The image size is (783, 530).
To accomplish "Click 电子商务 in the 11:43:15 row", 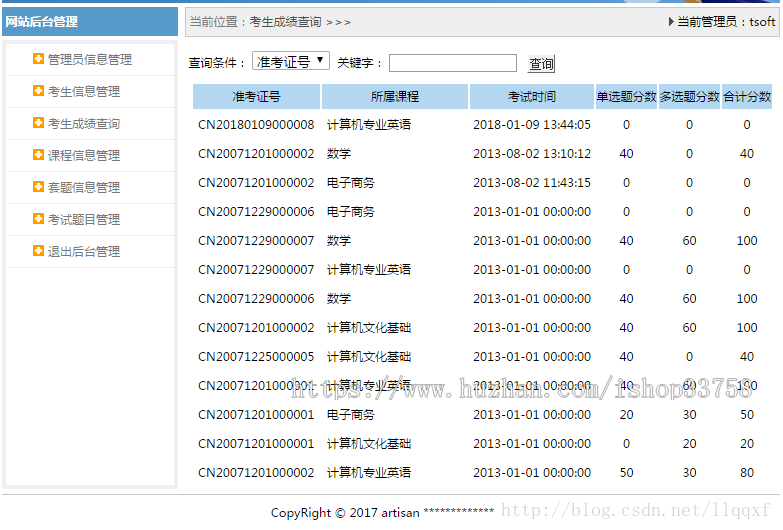I will click(x=351, y=182).
